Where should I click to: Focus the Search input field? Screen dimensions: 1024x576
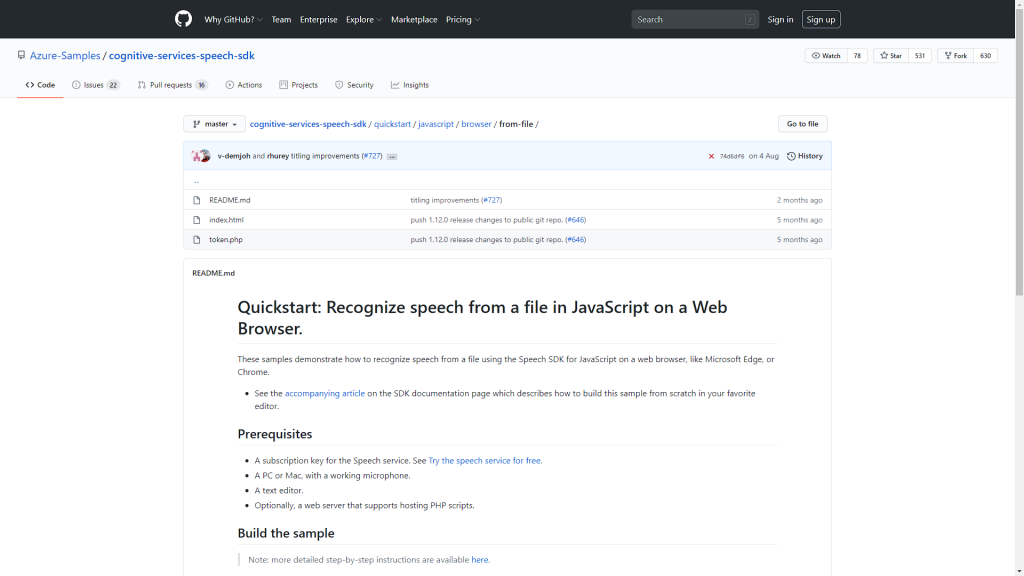[x=695, y=20]
